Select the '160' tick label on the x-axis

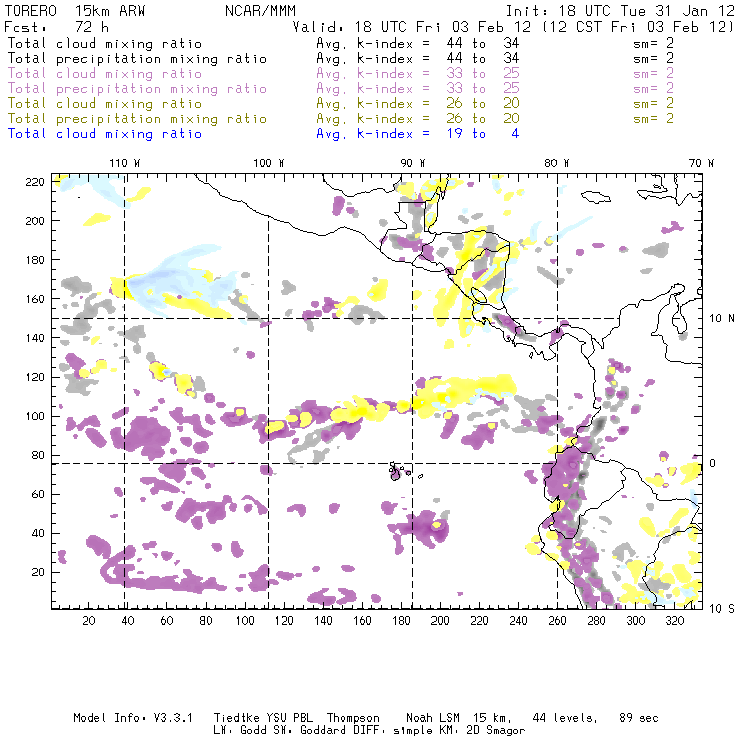(362, 621)
